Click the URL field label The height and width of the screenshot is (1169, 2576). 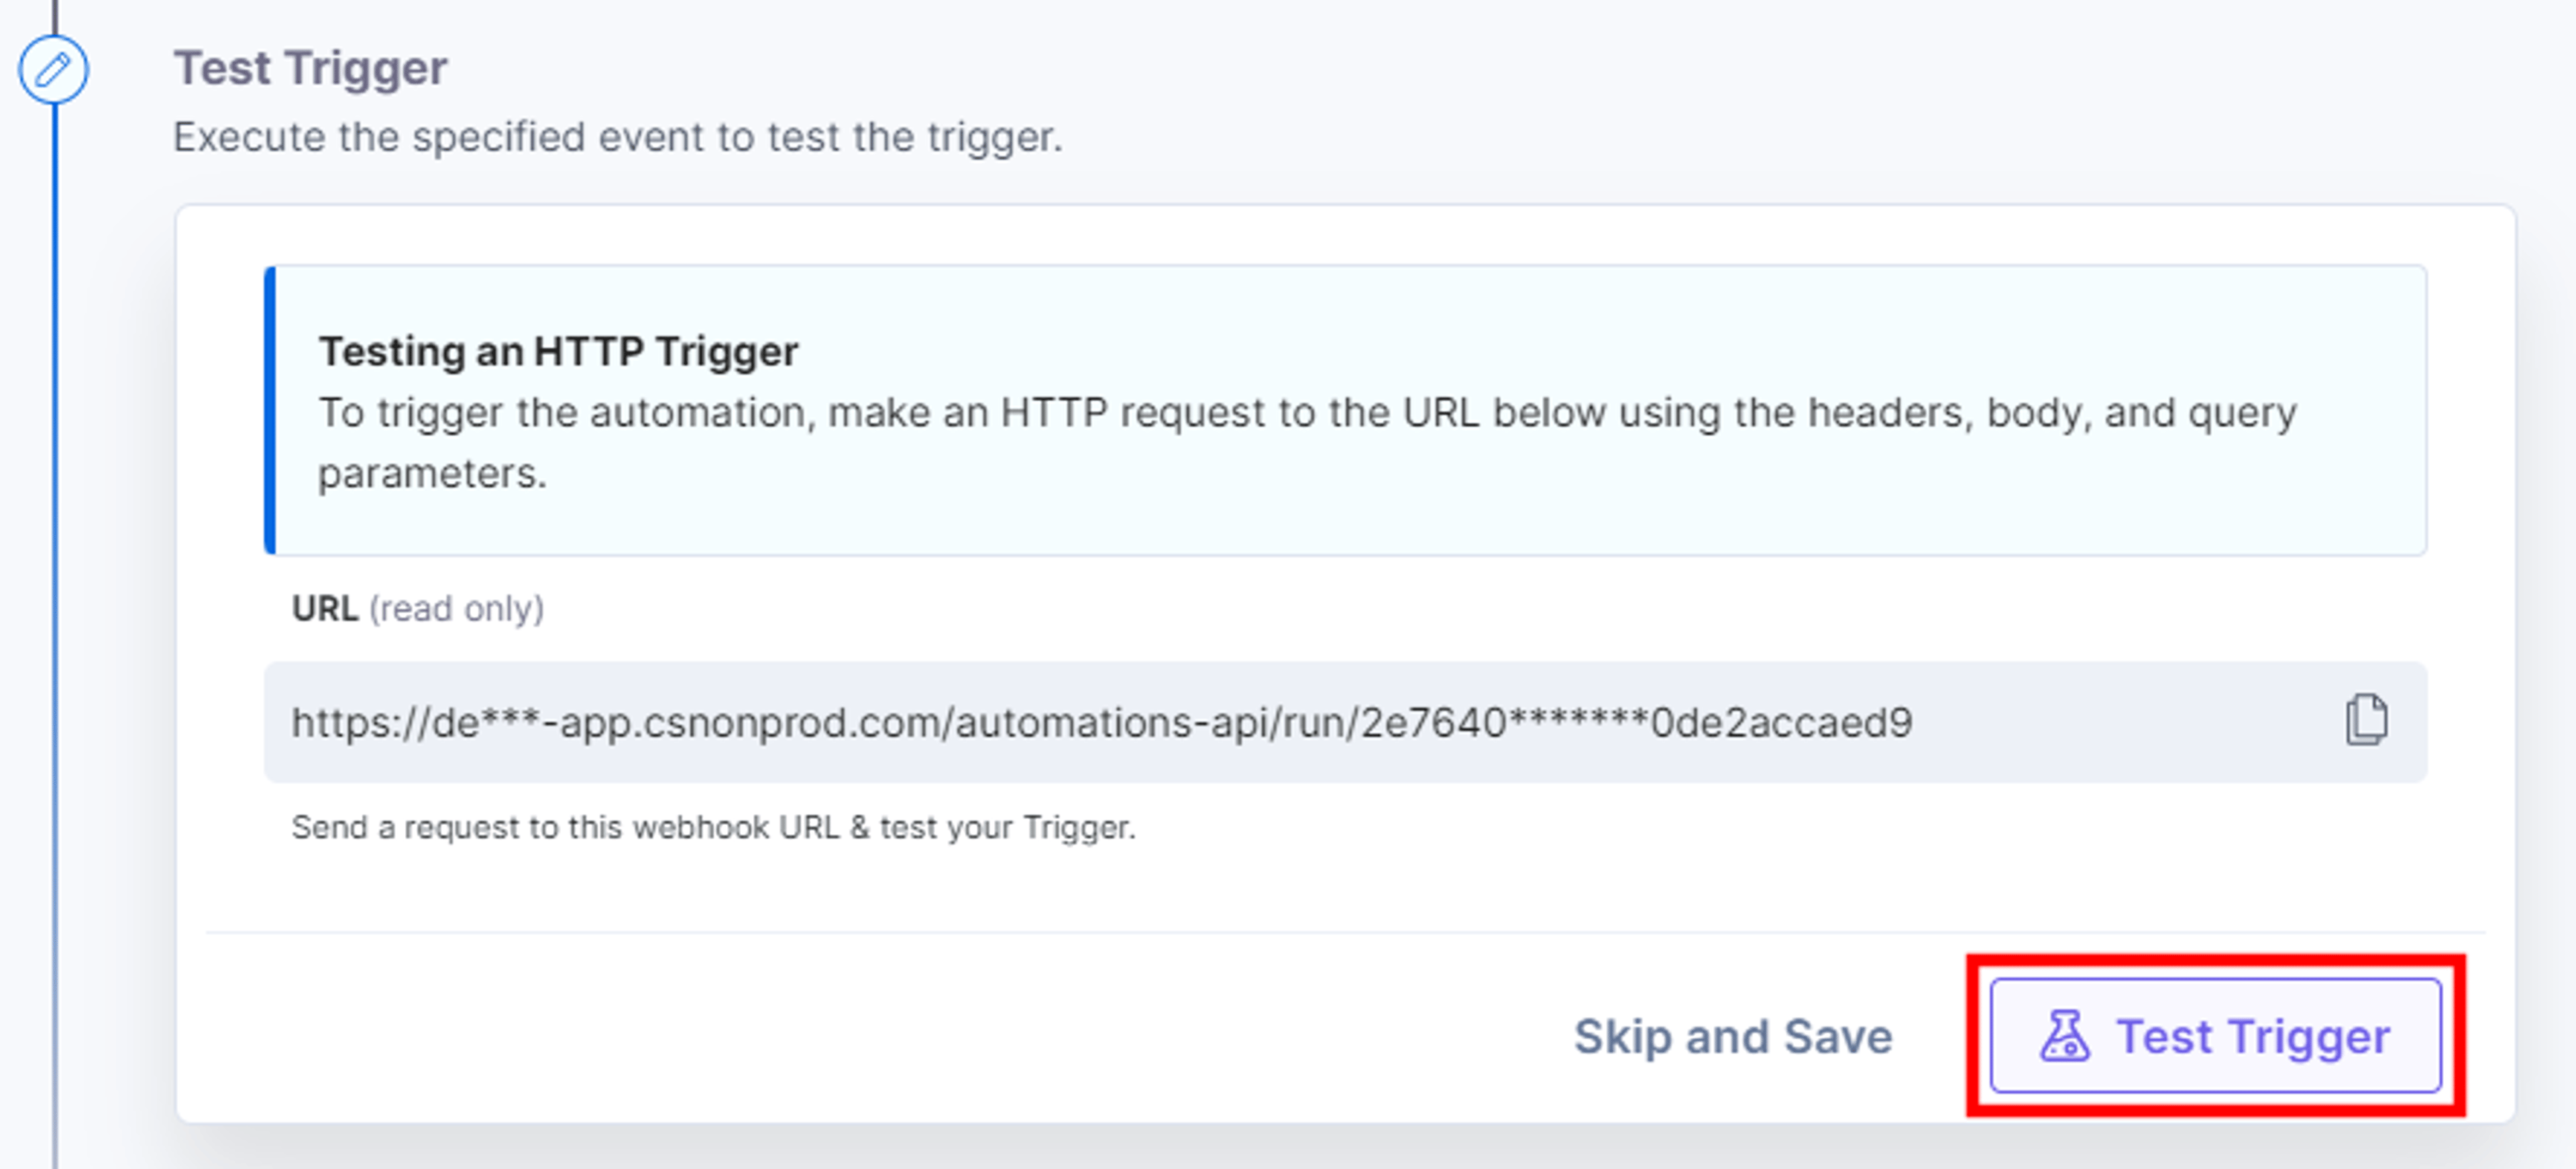coord(324,609)
